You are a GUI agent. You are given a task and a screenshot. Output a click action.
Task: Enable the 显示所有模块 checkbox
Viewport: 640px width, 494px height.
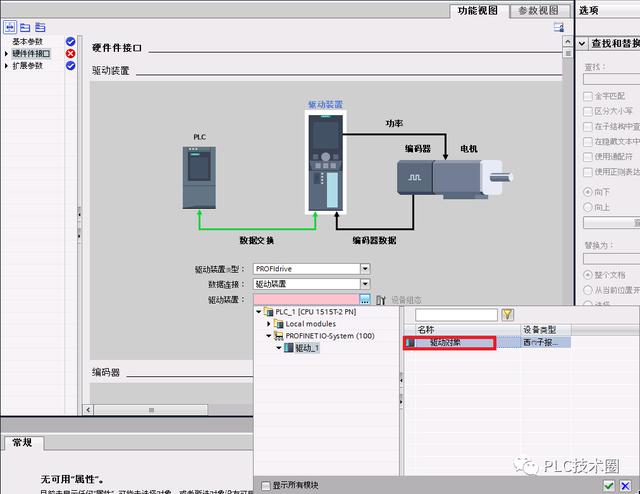265,485
